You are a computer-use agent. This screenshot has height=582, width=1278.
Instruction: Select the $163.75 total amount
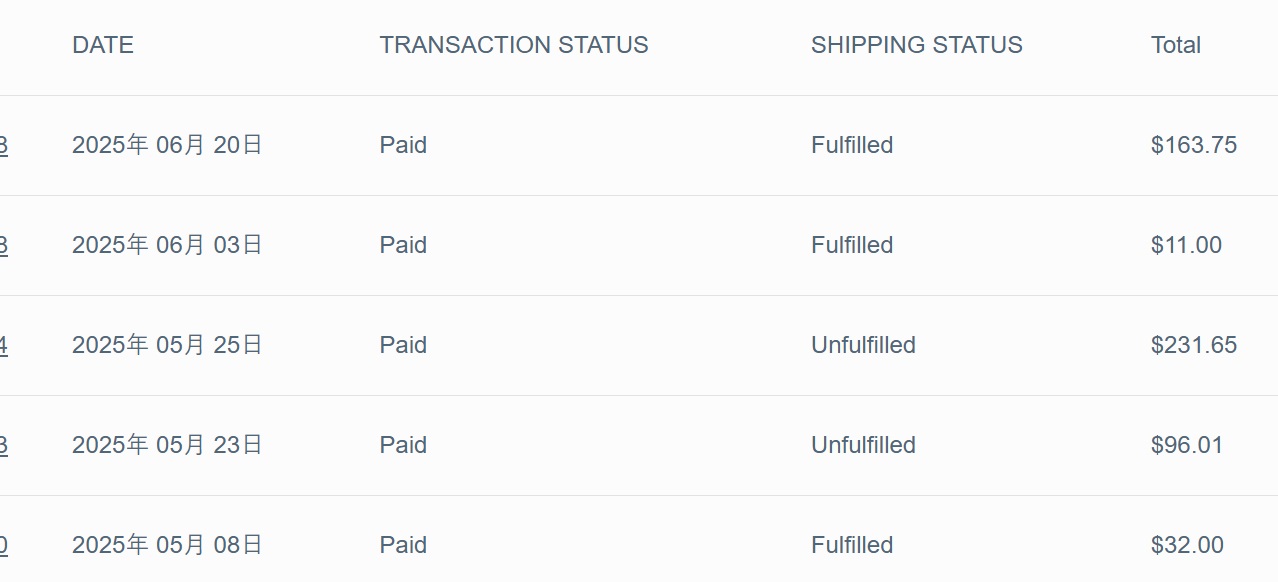[x=1193, y=145]
